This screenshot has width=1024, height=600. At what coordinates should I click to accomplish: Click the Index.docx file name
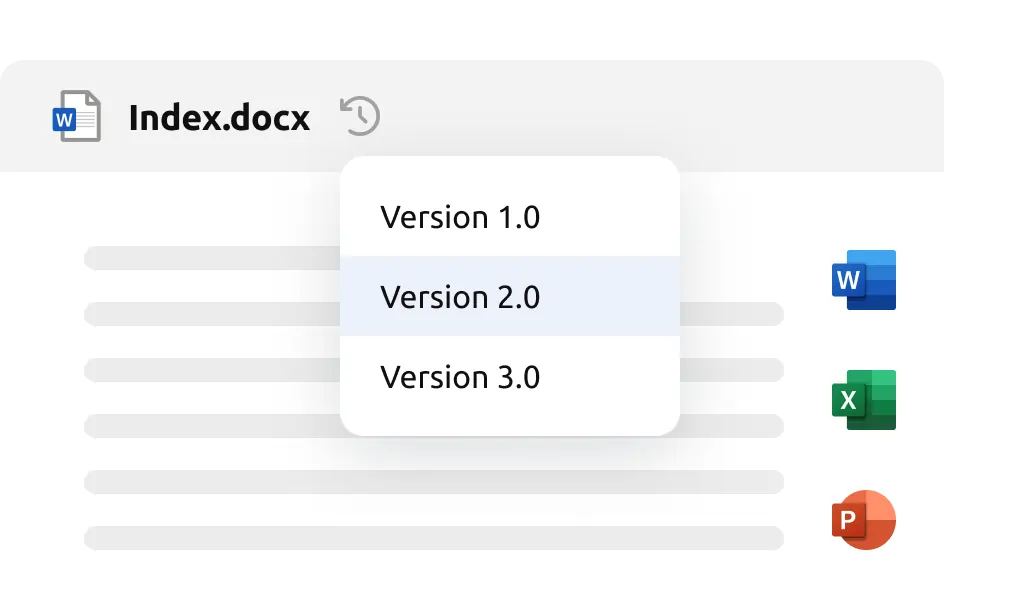point(219,118)
